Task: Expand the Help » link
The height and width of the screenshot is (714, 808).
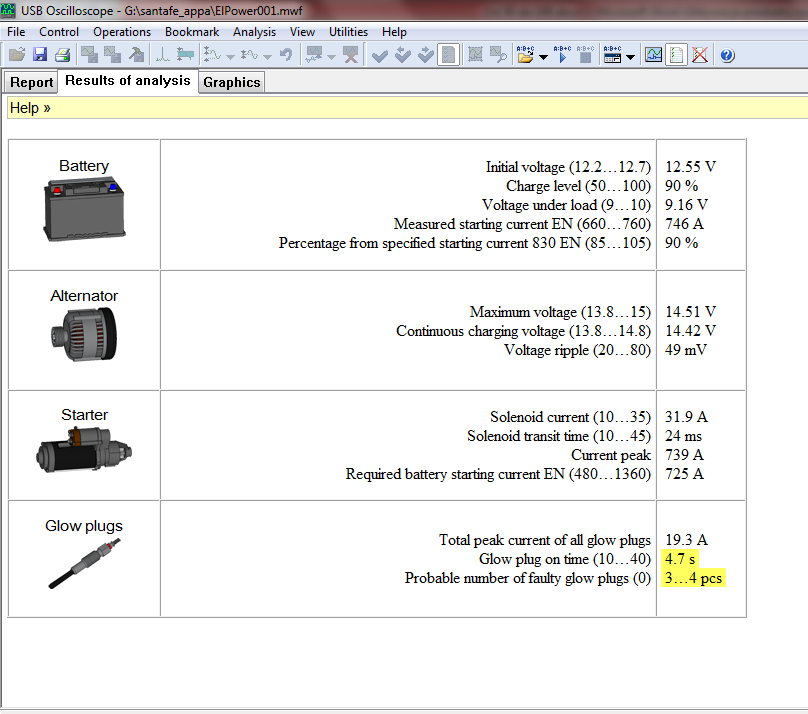Action: 30,108
